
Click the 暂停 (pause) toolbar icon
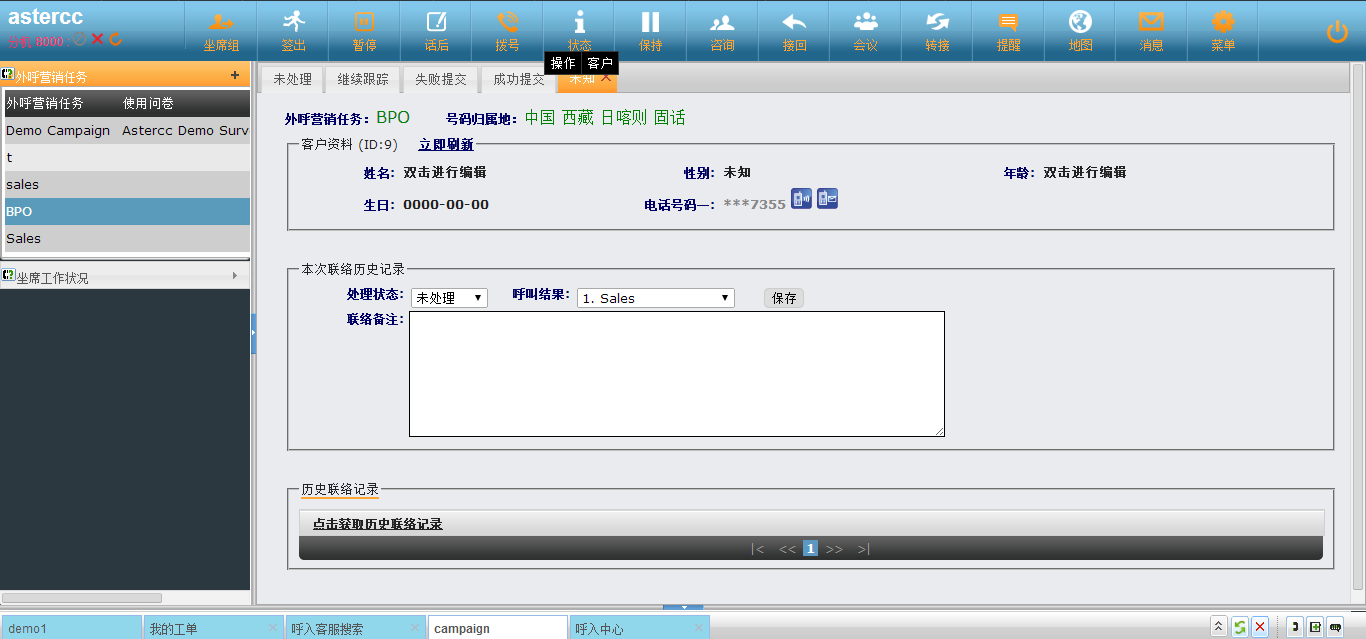click(364, 24)
